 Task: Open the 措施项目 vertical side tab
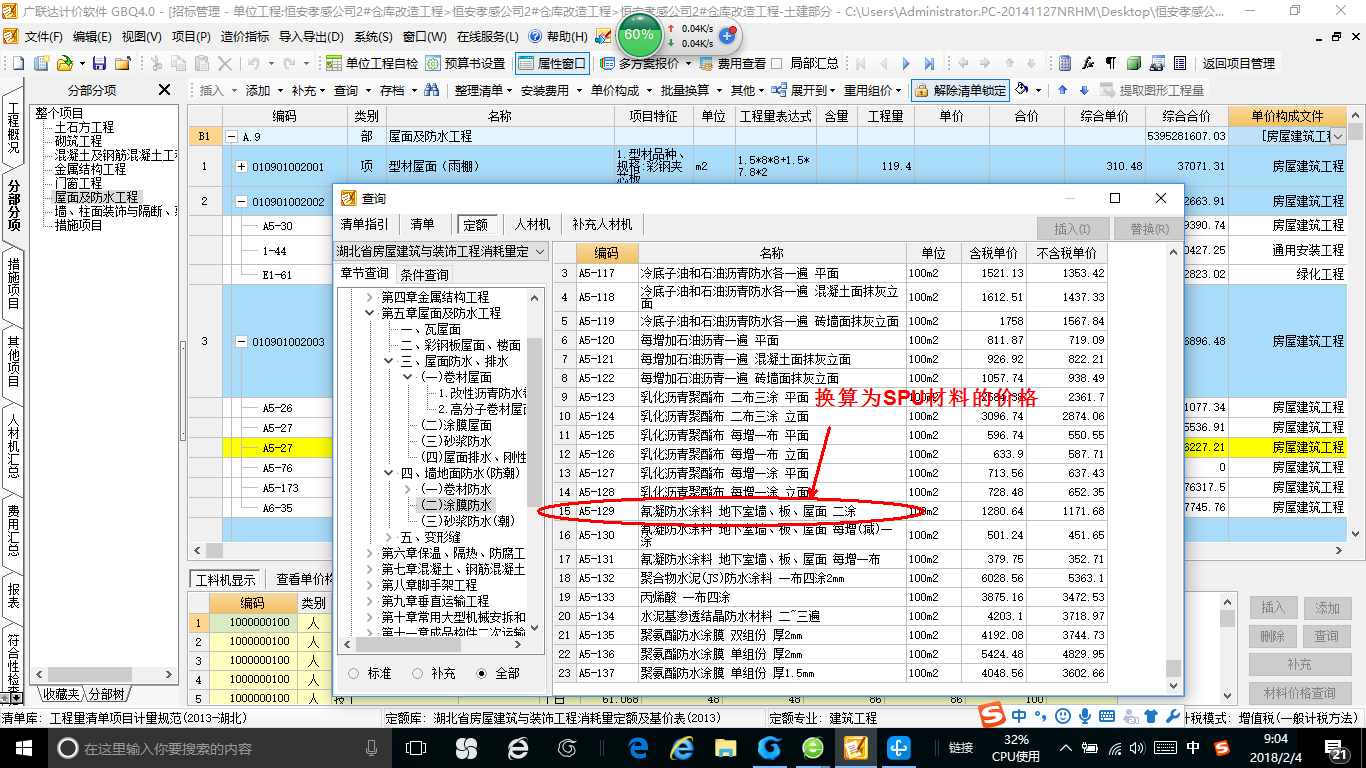point(13,285)
